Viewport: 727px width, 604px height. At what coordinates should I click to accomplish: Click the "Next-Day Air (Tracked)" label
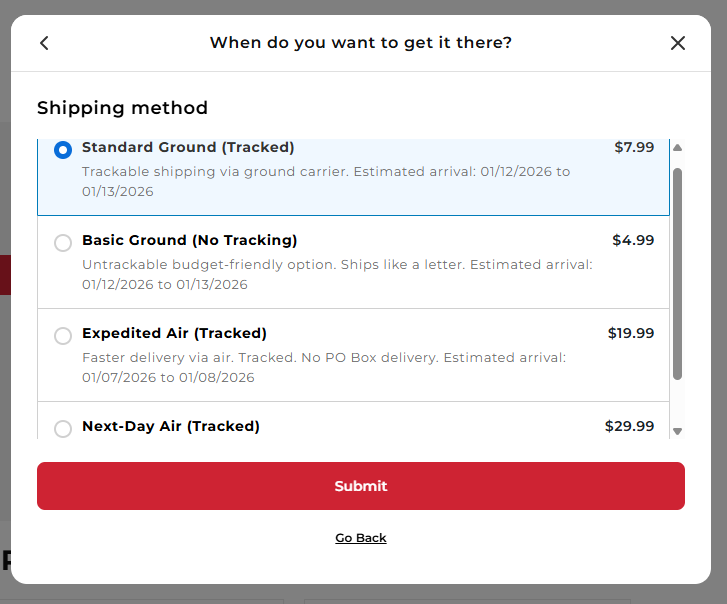point(171,426)
